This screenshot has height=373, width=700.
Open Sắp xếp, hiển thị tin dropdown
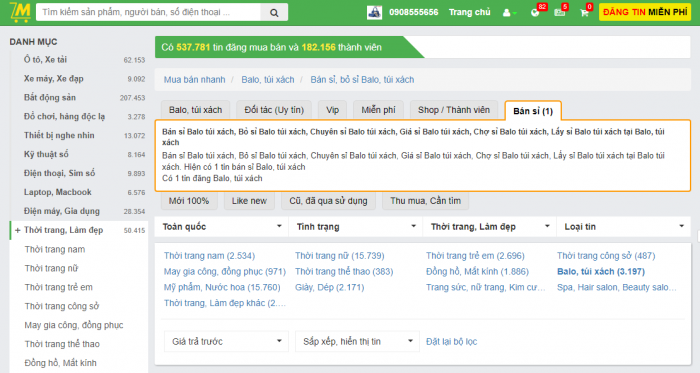tap(357, 341)
